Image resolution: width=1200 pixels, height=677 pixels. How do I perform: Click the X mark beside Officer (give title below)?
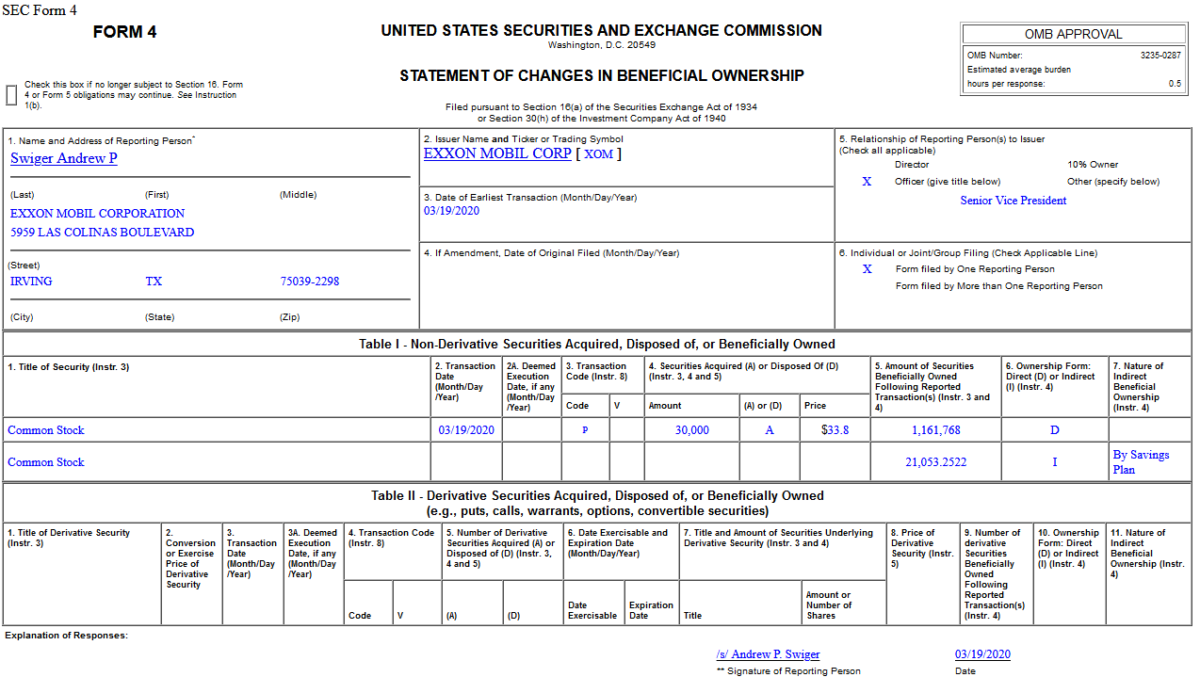pos(867,181)
